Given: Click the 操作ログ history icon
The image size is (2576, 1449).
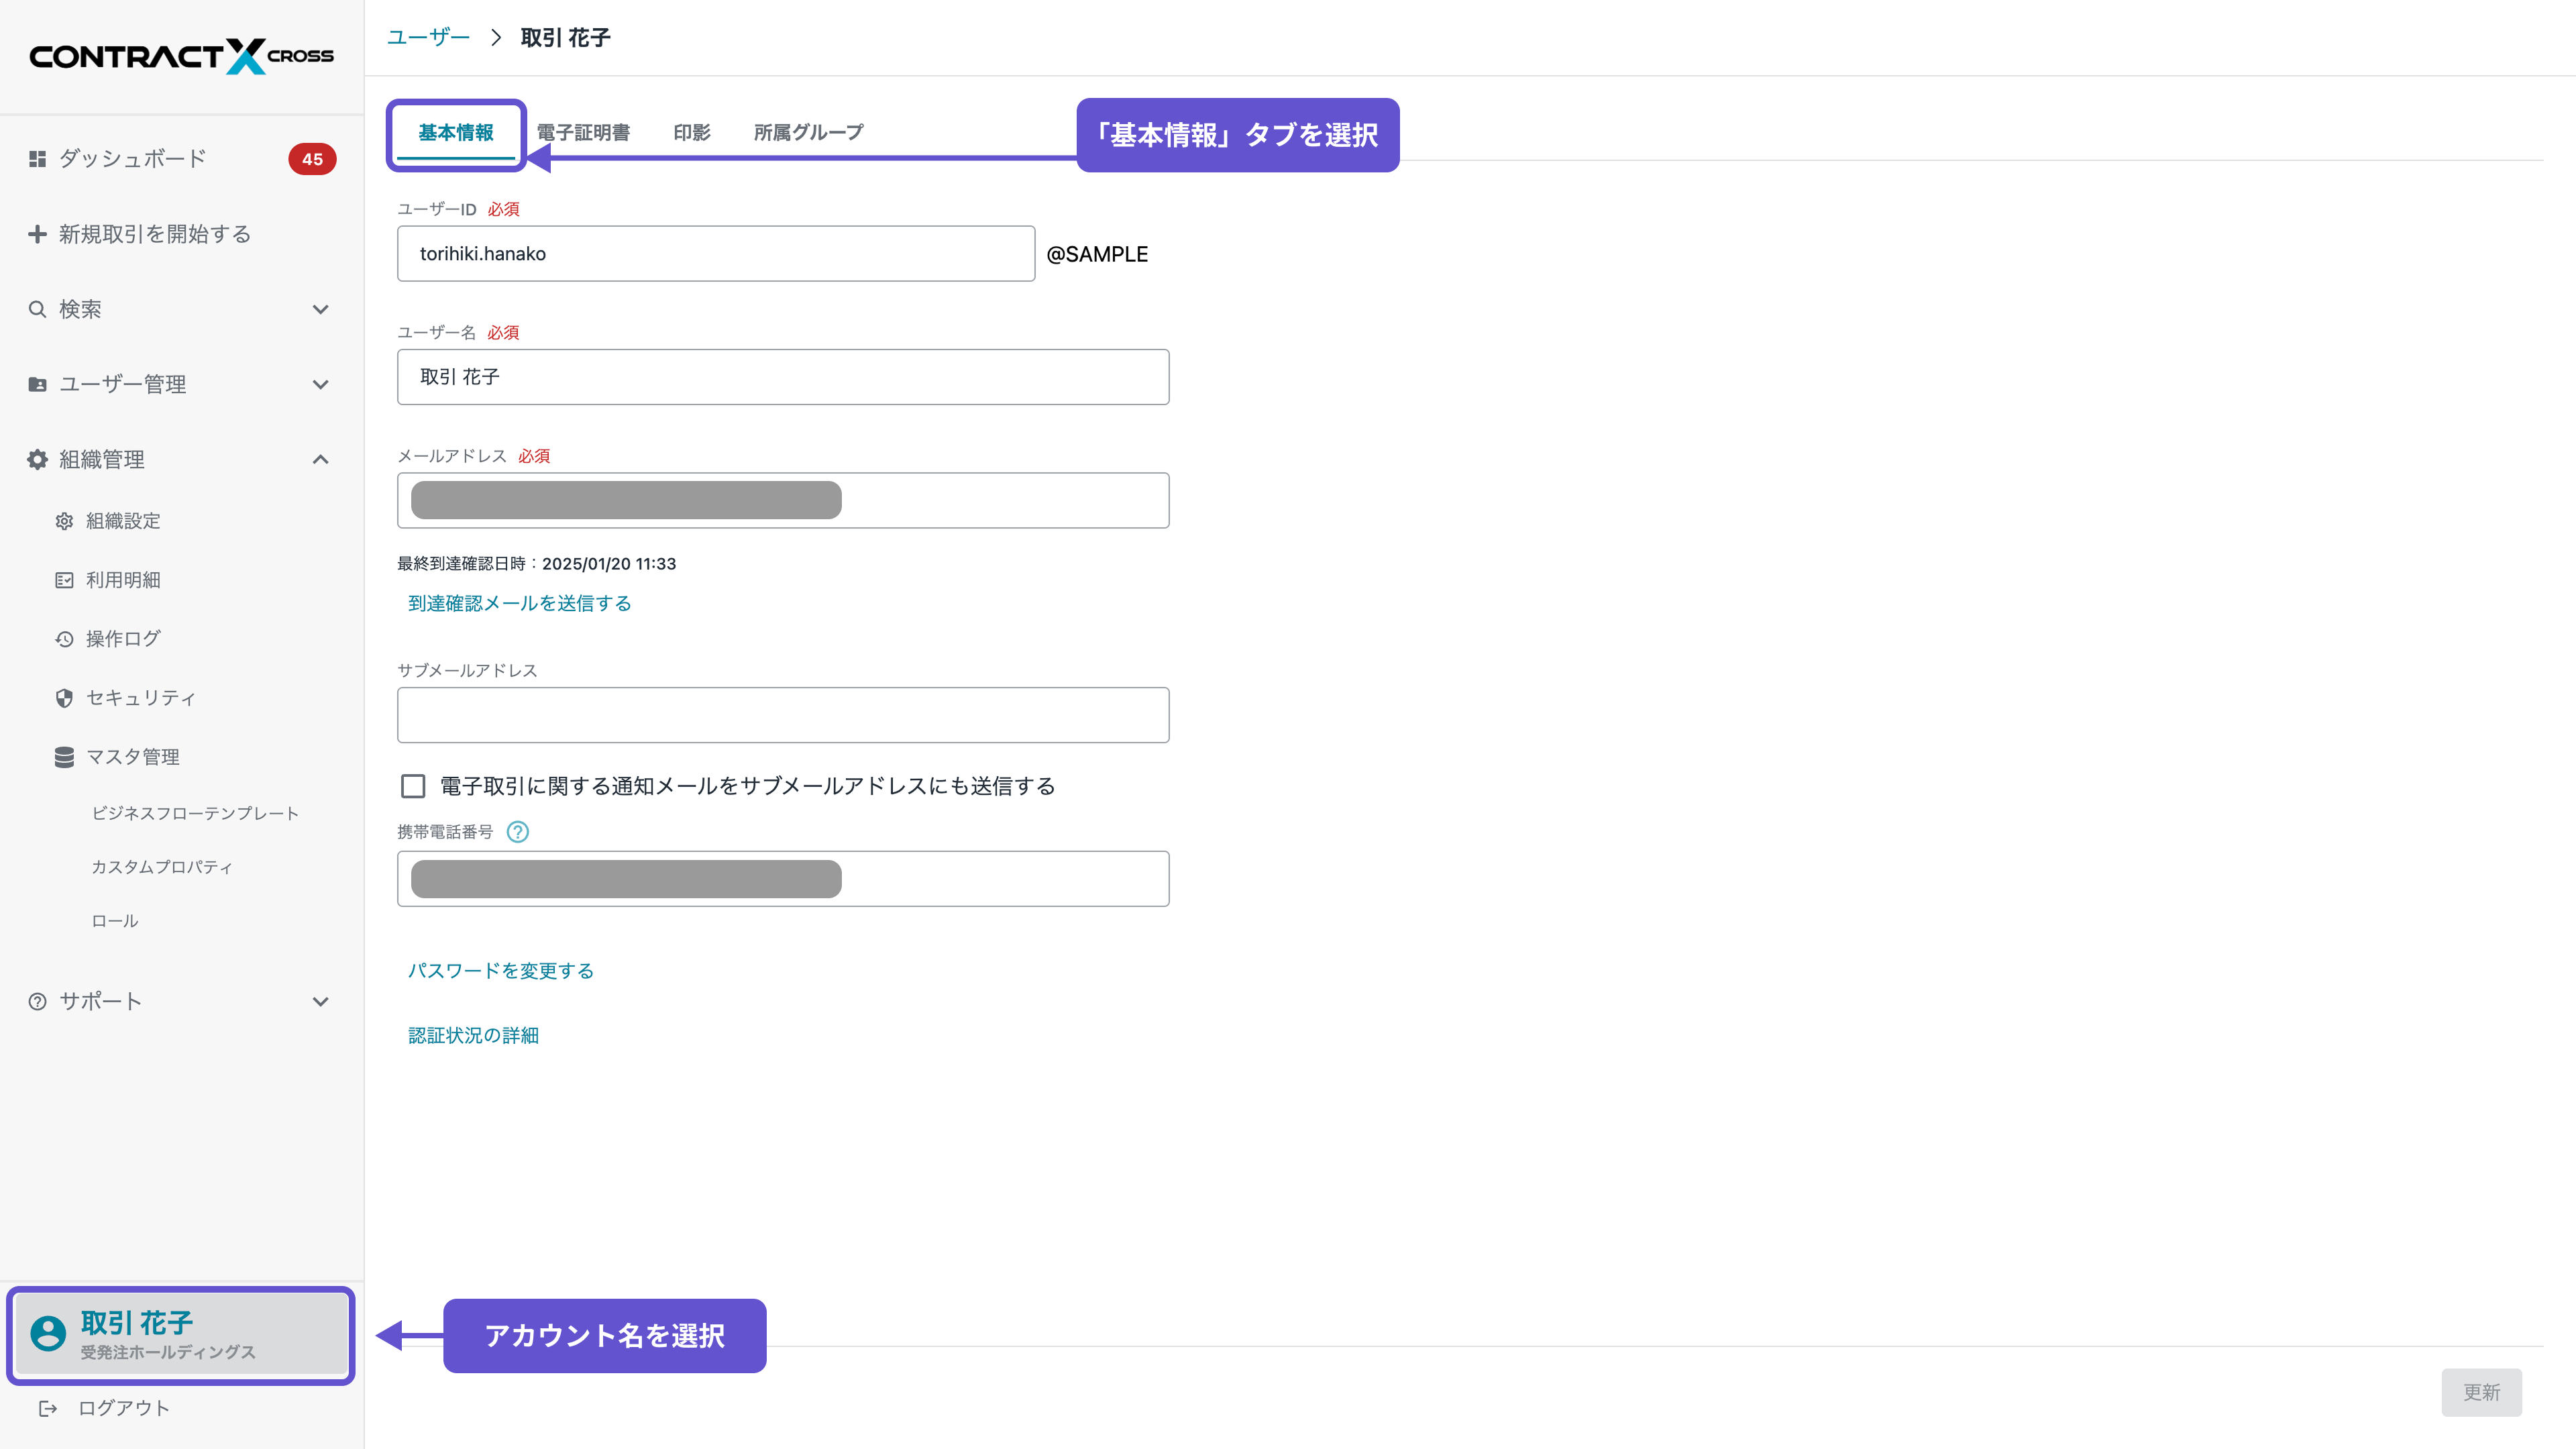Looking at the screenshot, I should [64, 639].
